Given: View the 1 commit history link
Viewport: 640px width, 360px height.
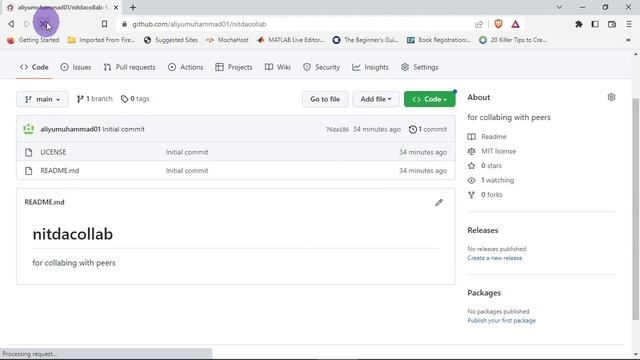Looking at the screenshot, I should (x=428, y=129).
